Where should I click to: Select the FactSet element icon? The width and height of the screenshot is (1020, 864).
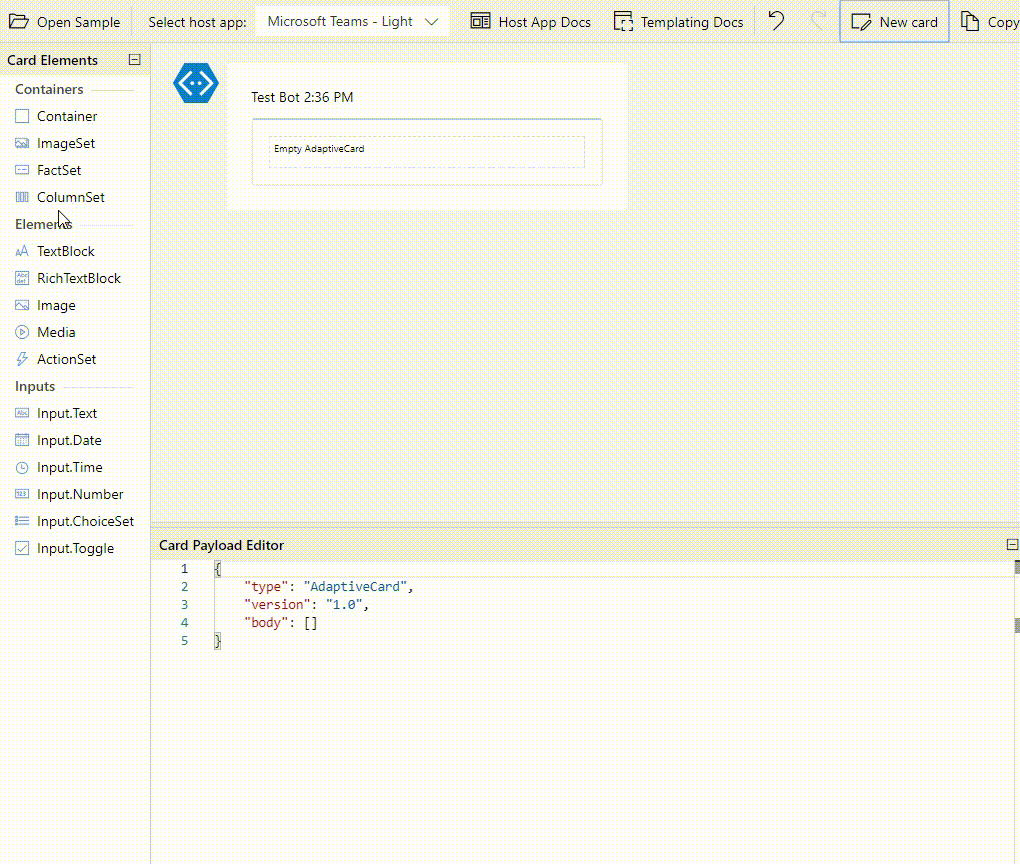click(x=22, y=170)
